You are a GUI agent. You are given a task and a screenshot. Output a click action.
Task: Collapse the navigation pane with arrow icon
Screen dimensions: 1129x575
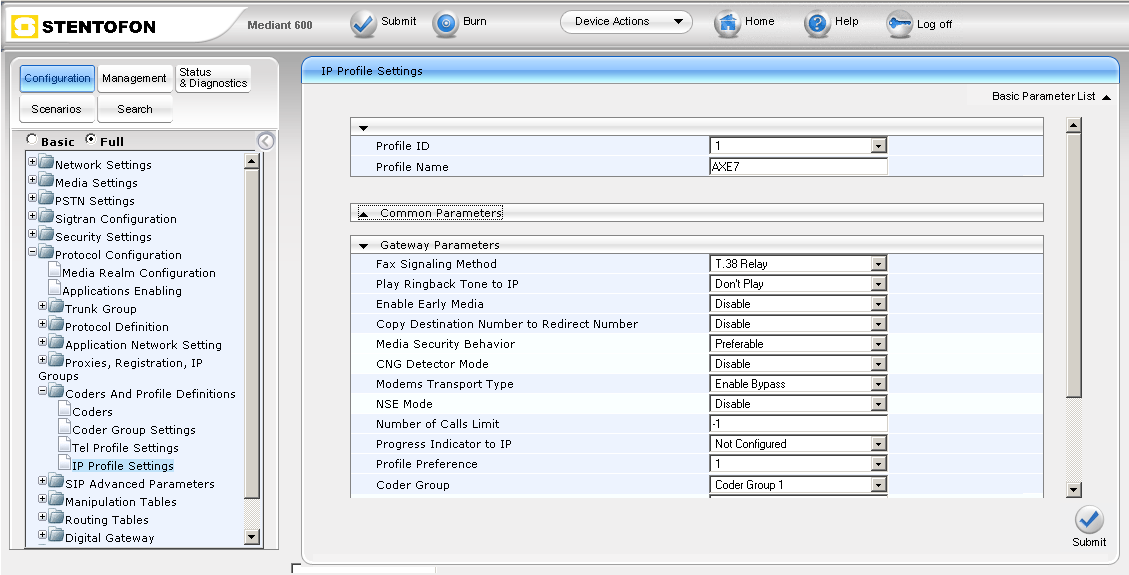[x=265, y=141]
